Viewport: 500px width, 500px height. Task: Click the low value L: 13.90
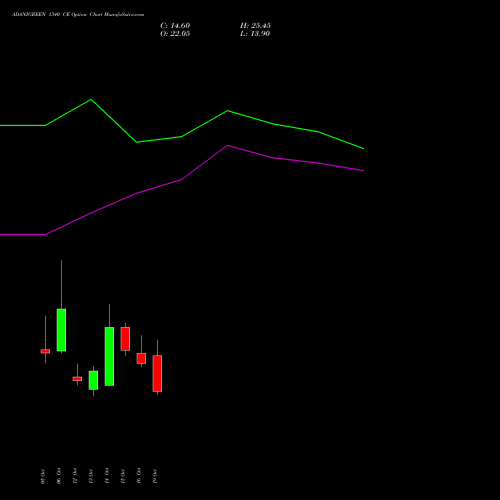coord(255,34)
